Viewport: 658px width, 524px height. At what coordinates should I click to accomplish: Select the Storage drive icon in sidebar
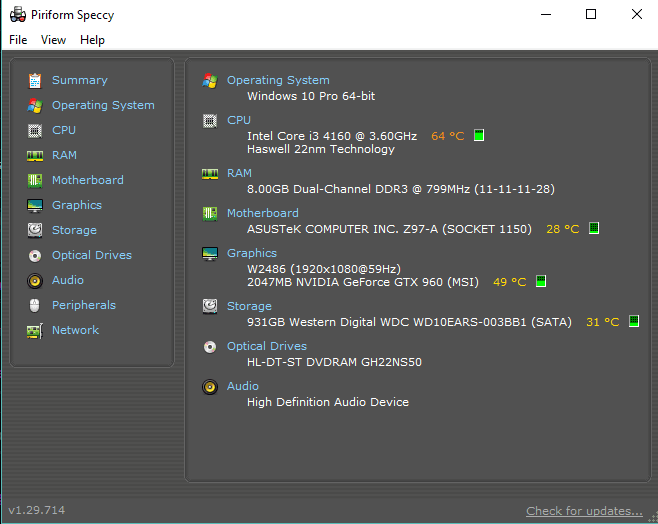coord(35,230)
